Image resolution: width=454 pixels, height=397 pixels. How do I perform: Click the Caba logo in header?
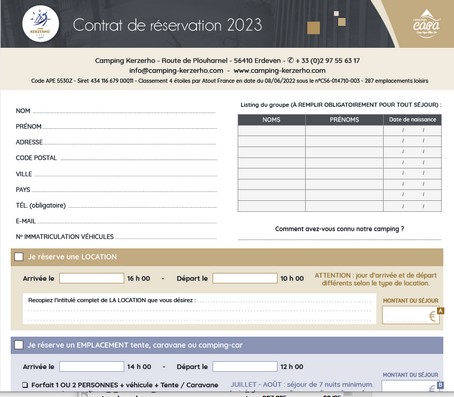pyautogui.click(x=426, y=24)
